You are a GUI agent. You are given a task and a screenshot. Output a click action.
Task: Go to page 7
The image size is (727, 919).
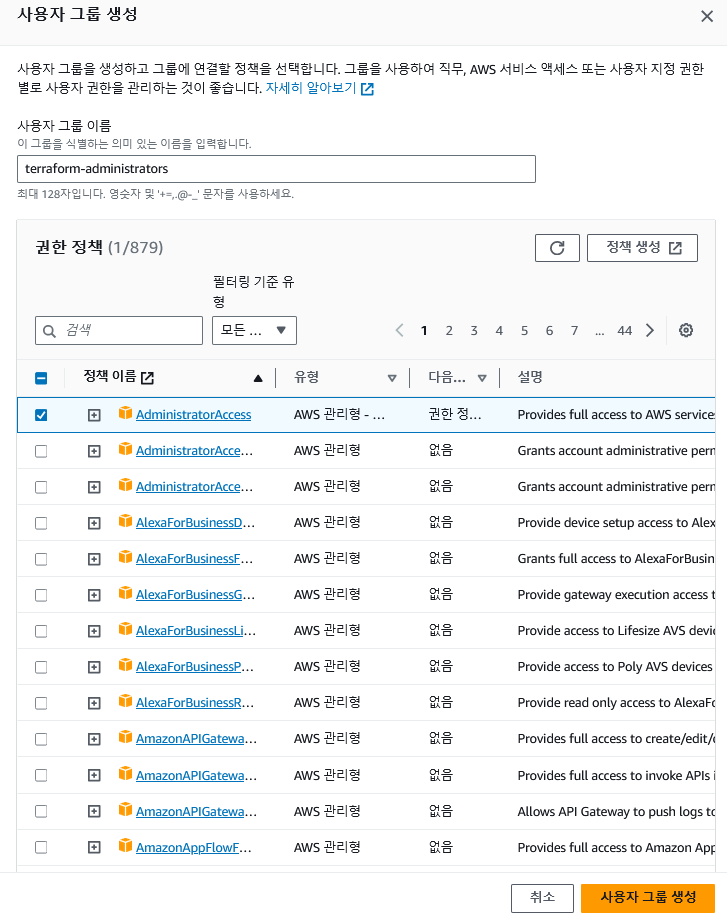click(575, 331)
